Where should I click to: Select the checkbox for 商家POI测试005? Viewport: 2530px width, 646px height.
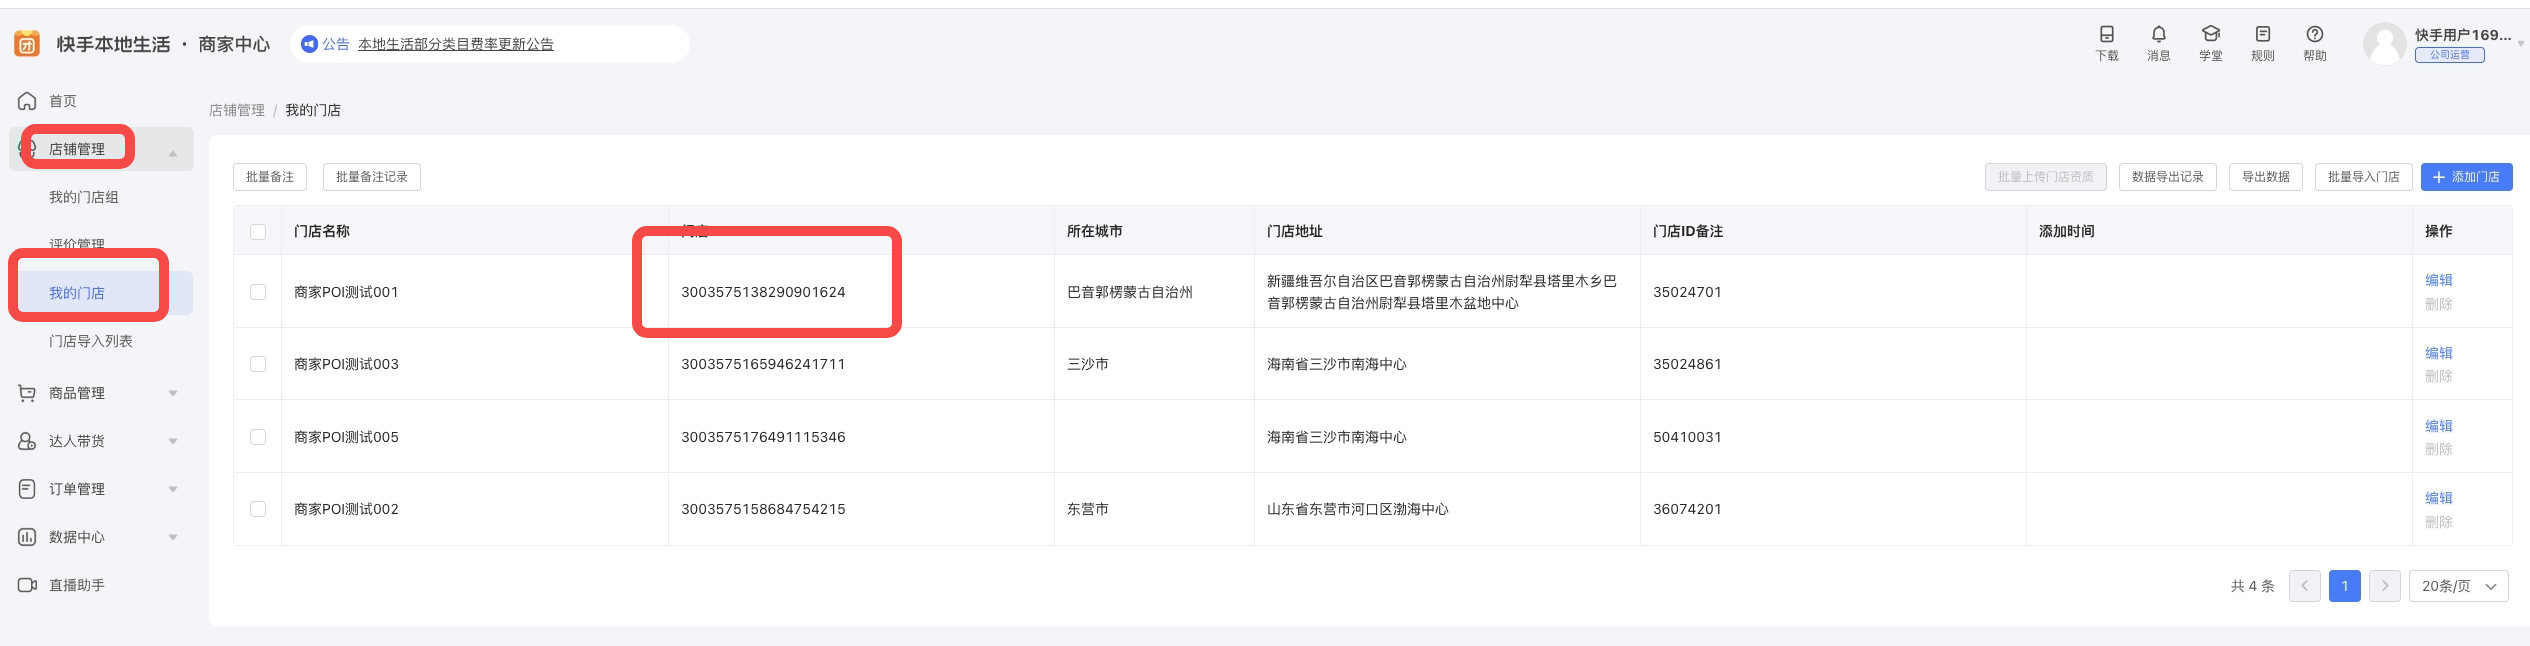258,437
